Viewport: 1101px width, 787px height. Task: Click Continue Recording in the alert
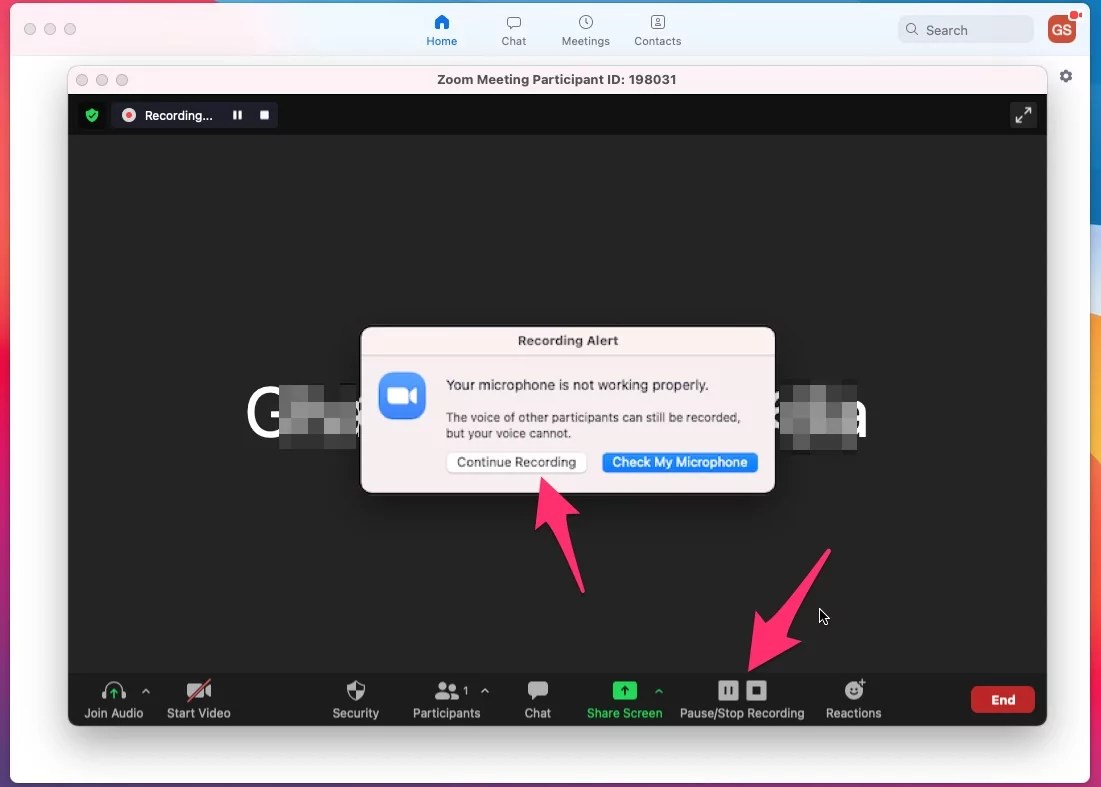click(516, 462)
